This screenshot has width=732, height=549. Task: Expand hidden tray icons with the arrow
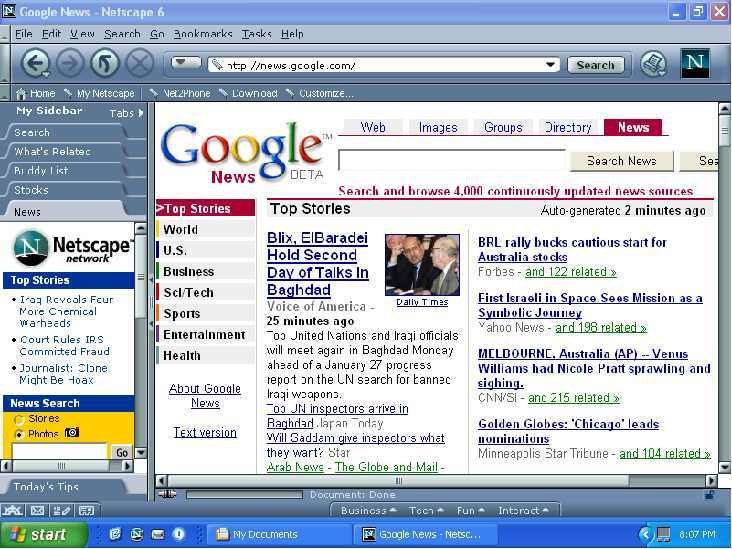(644, 534)
